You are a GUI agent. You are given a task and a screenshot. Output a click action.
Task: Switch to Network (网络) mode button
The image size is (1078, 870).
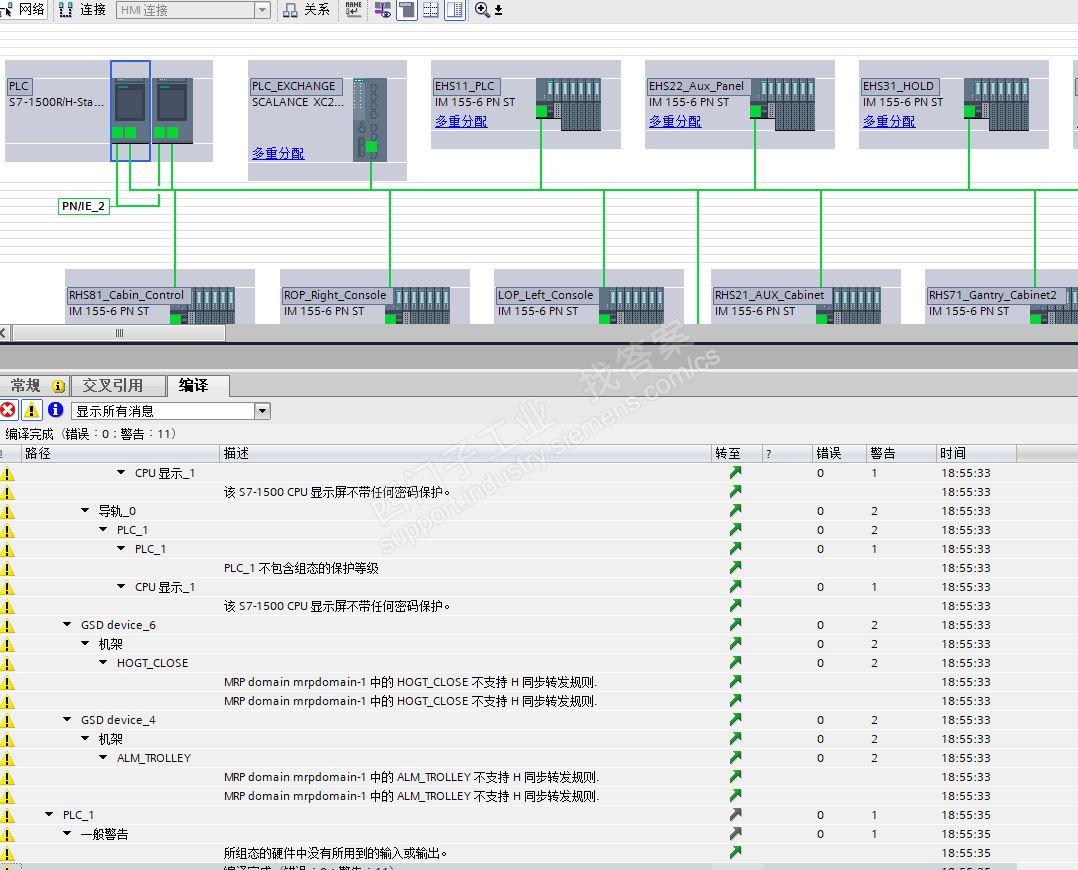tap(23, 10)
